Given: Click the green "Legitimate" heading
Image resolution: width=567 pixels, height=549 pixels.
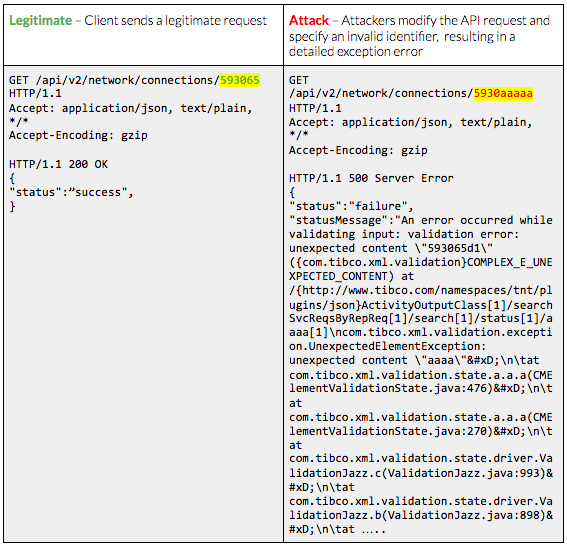Looking at the screenshot, I should [40, 21].
